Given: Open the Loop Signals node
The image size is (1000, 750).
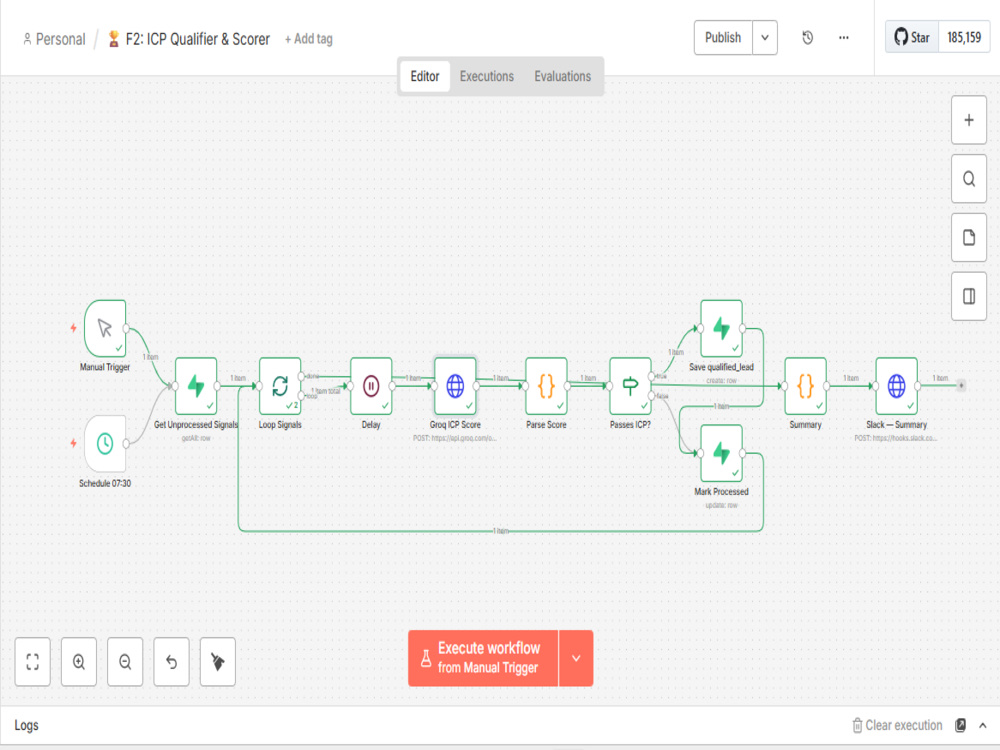Looking at the screenshot, I should pyautogui.click(x=280, y=386).
